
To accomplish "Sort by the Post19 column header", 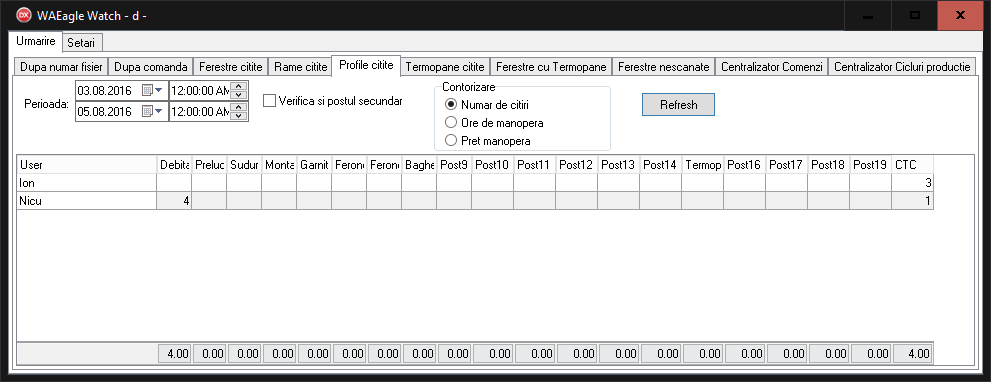I will pyautogui.click(x=871, y=165).
